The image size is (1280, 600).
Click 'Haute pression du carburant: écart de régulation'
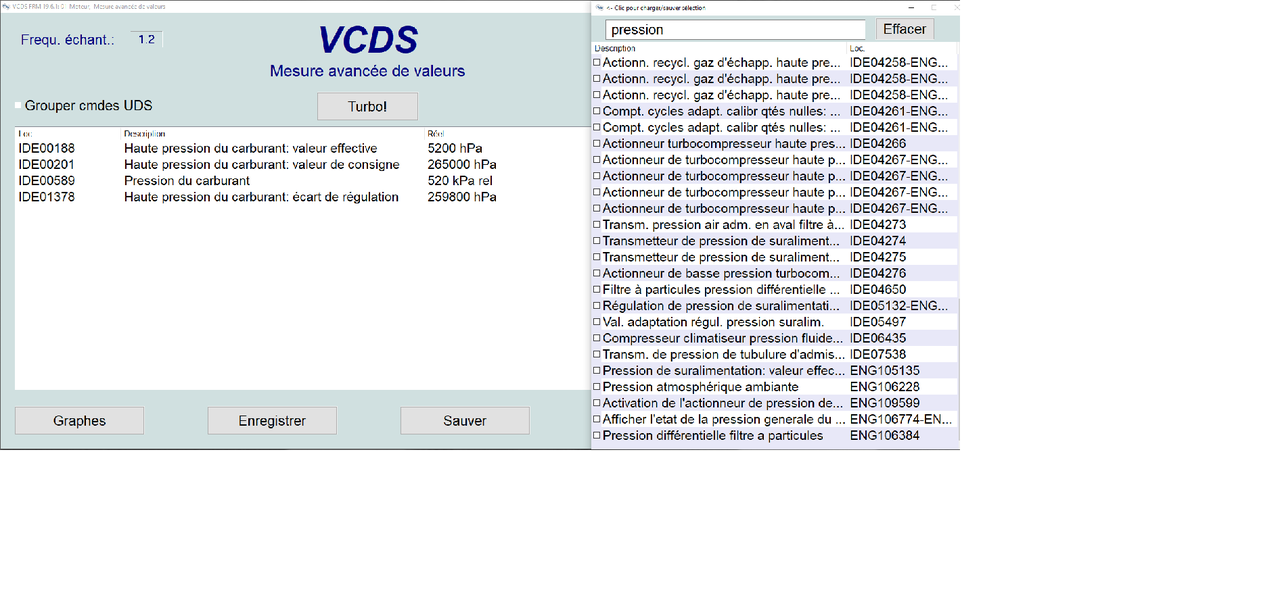click(x=261, y=197)
